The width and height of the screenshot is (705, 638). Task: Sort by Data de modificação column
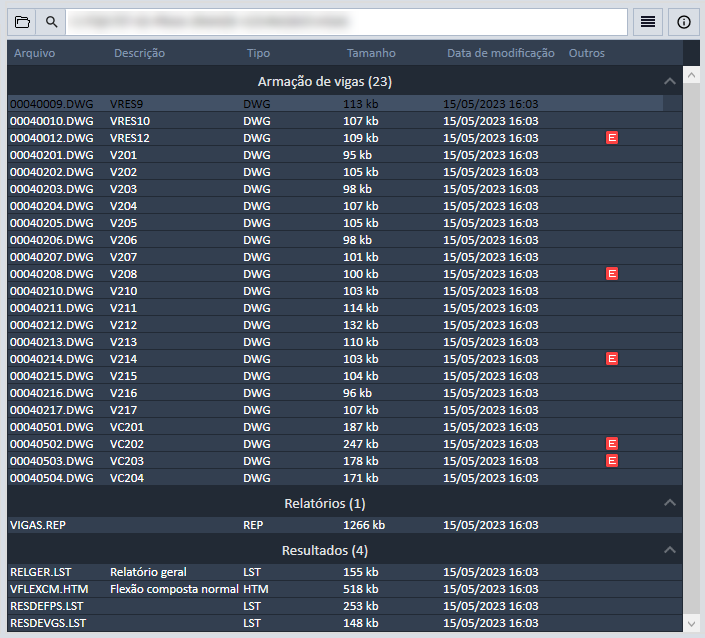pyautogui.click(x=500, y=53)
